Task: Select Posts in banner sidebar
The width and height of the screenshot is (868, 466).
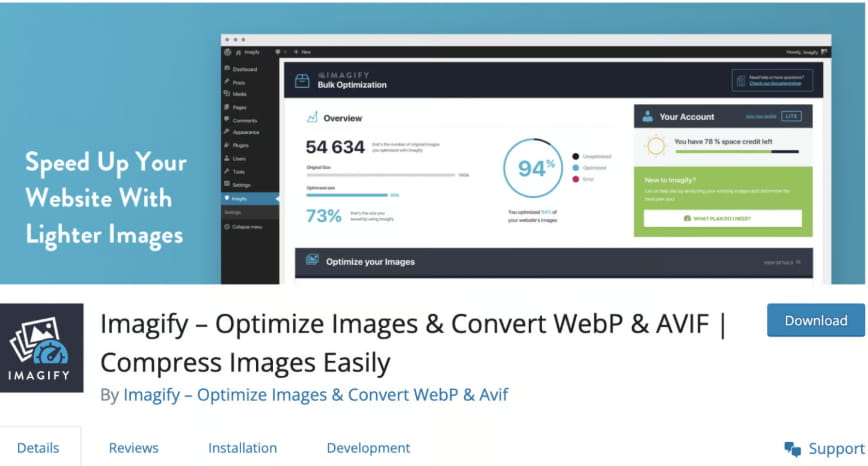Action: coord(239,82)
